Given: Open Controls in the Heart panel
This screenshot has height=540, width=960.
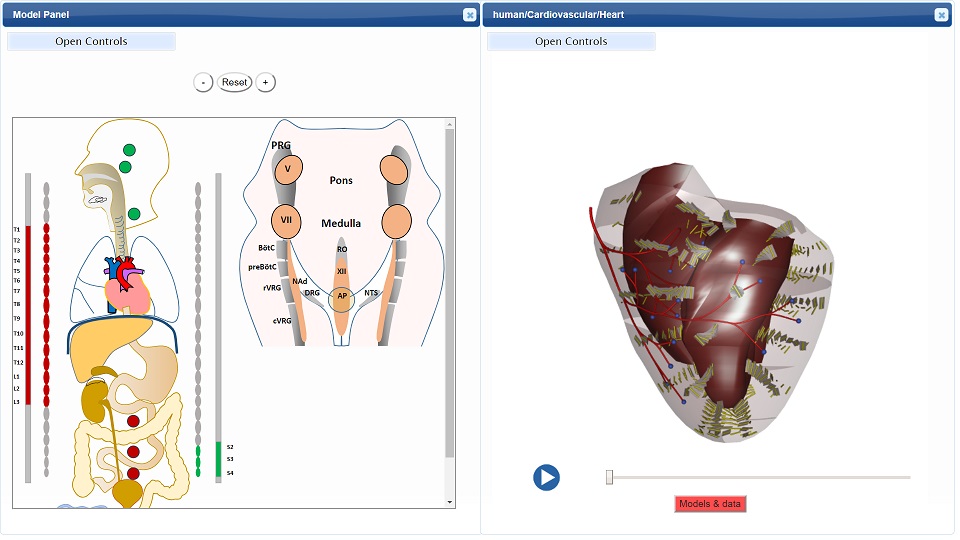Looking at the screenshot, I should pos(571,42).
